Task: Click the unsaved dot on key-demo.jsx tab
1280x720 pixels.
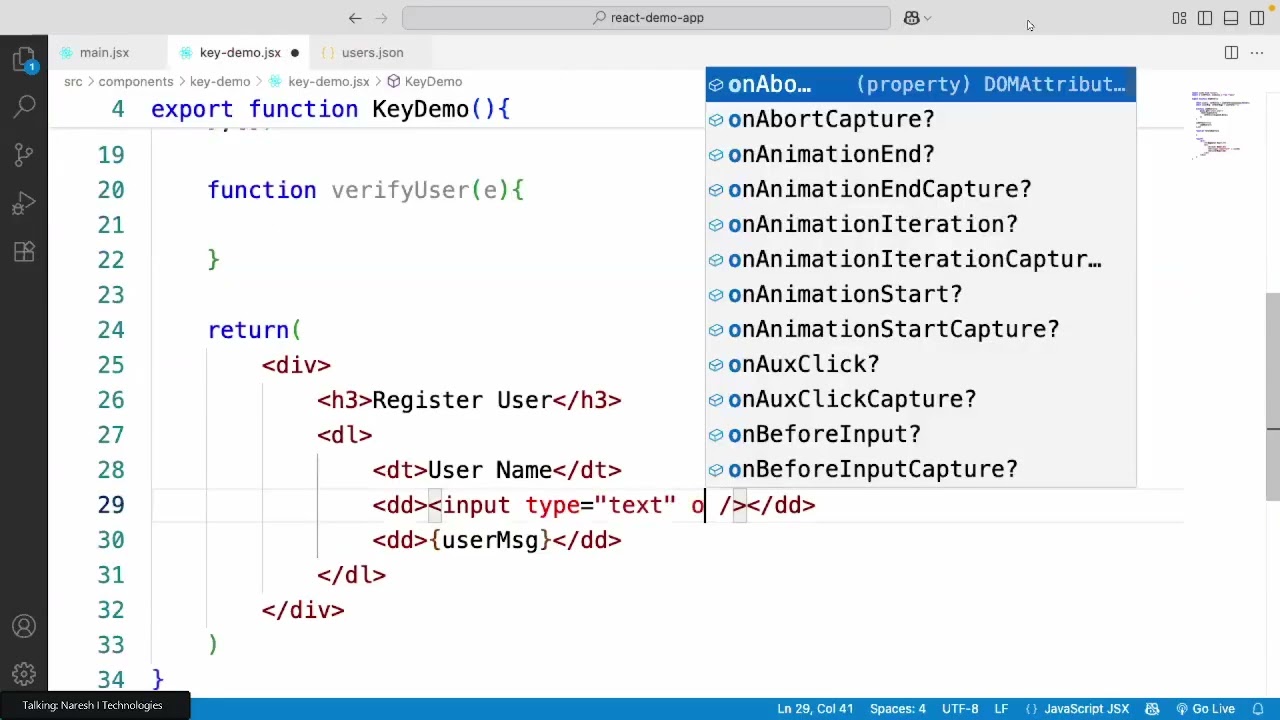Action: pos(295,53)
